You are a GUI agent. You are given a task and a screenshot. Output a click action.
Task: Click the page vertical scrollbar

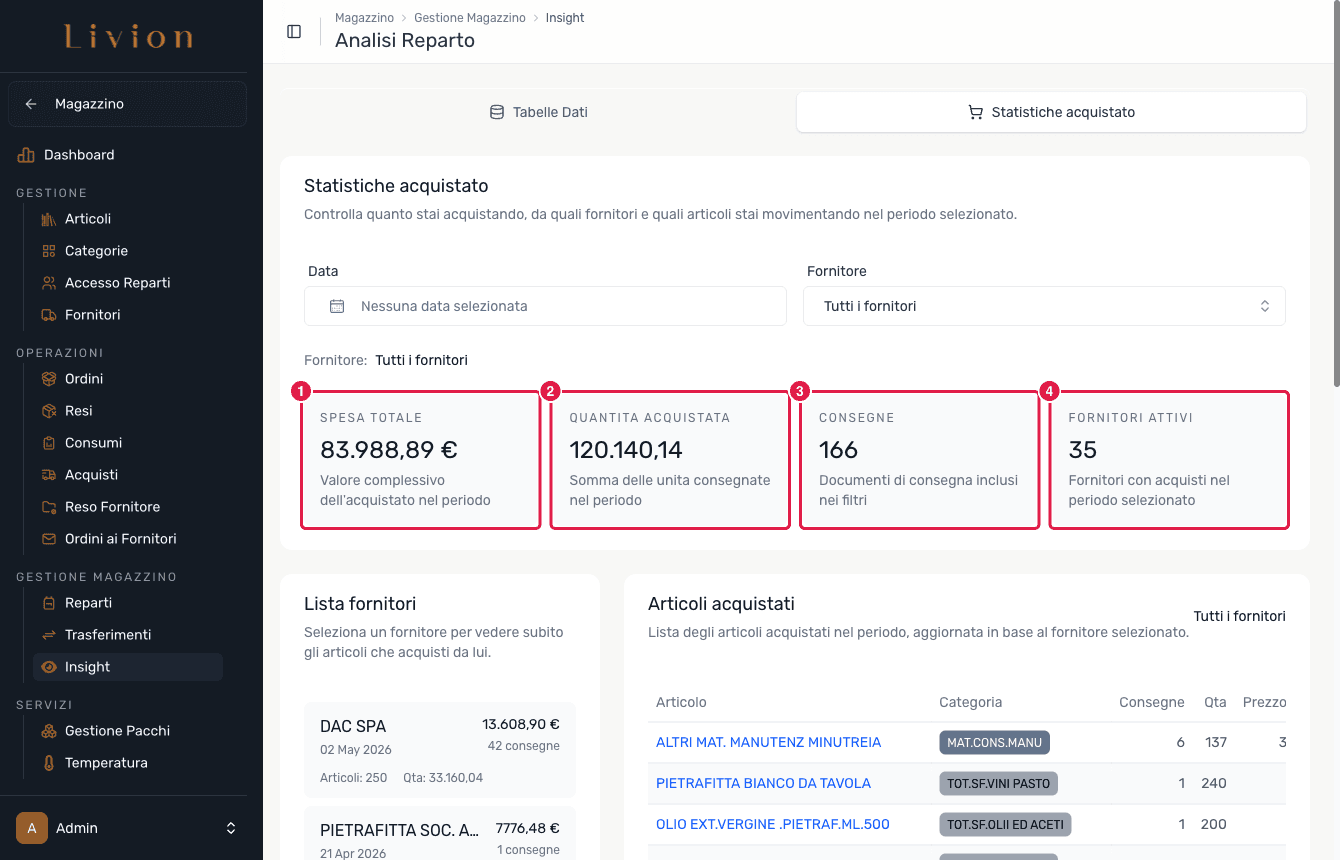1335,200
